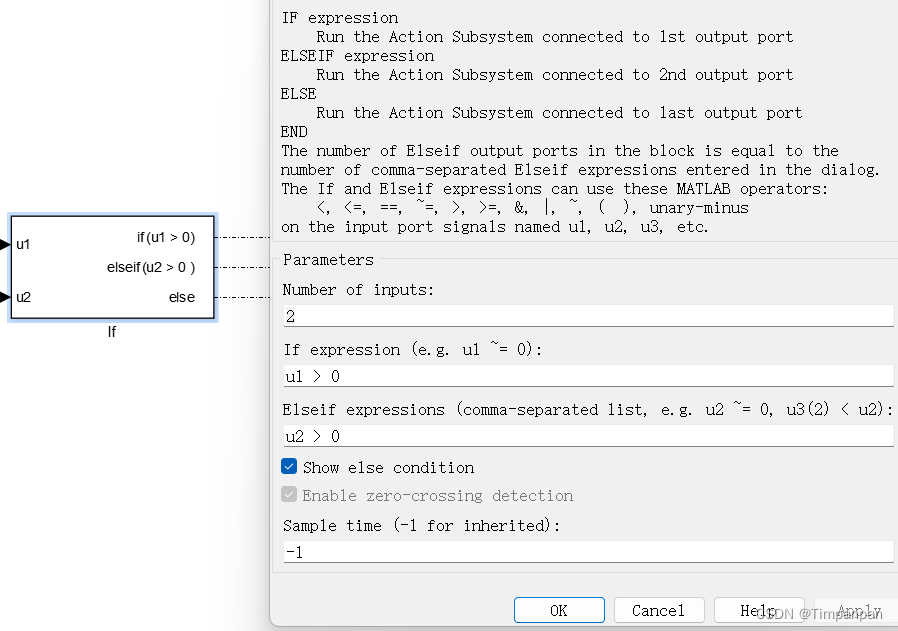Select the elseif(u2 > 0) output port
Image resolution: width=898 pixels, height=631 pixels.
[151, 267]
